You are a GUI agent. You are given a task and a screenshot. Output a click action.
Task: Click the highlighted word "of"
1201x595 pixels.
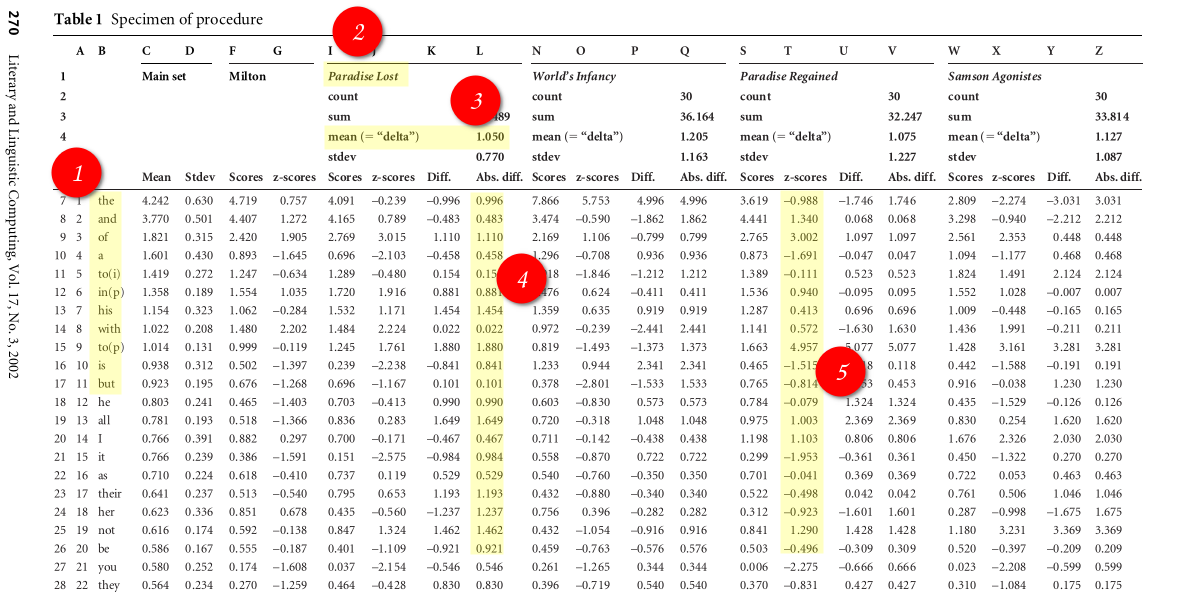(x=103, y=238)
